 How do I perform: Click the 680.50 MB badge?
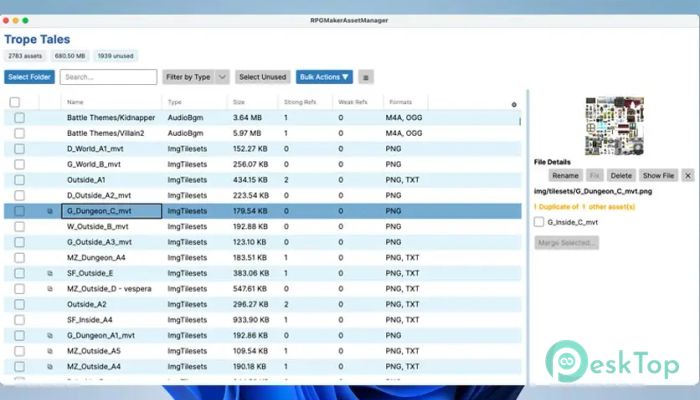coord(70,56)
